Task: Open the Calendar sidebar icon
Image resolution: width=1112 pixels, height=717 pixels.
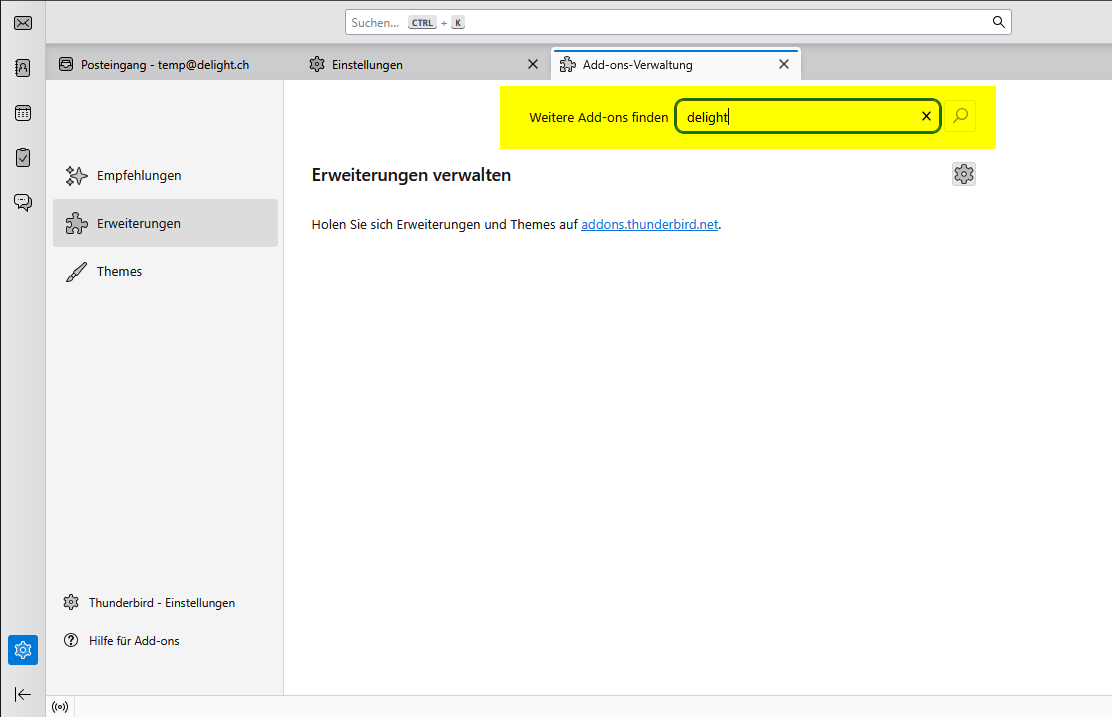Action: (22, 112)
